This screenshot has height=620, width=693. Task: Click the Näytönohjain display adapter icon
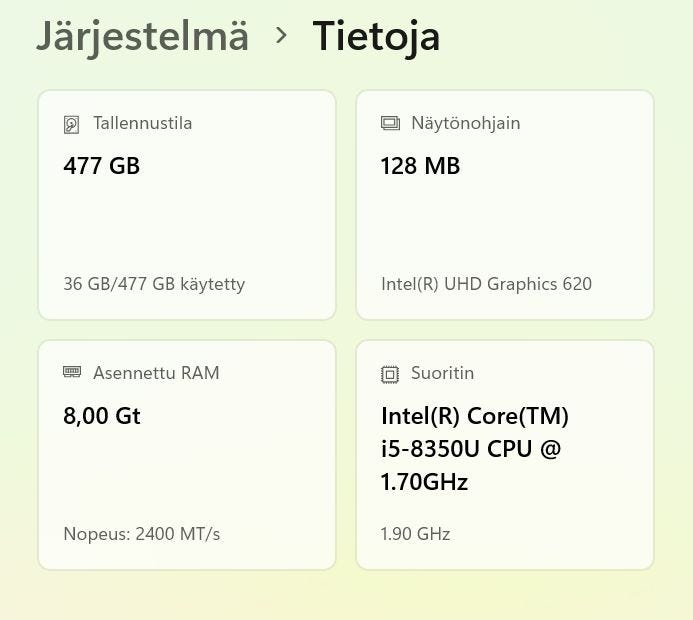(x=390, y=124)
